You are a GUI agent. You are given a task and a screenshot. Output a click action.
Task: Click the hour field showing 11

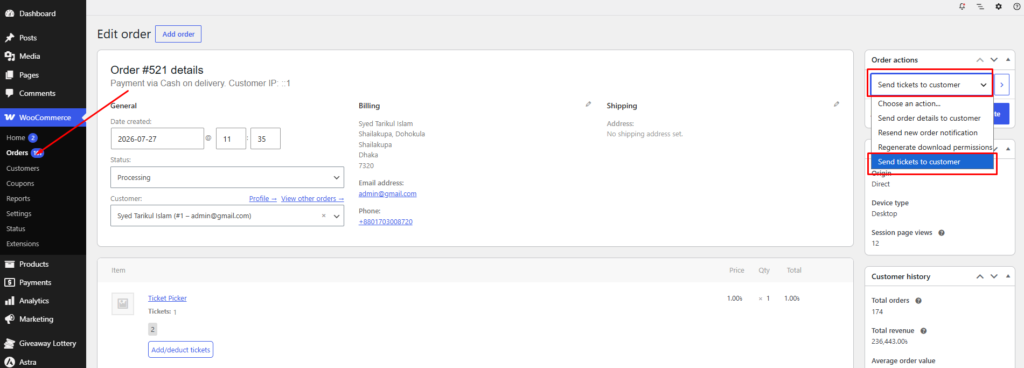[x=231, y=139]
